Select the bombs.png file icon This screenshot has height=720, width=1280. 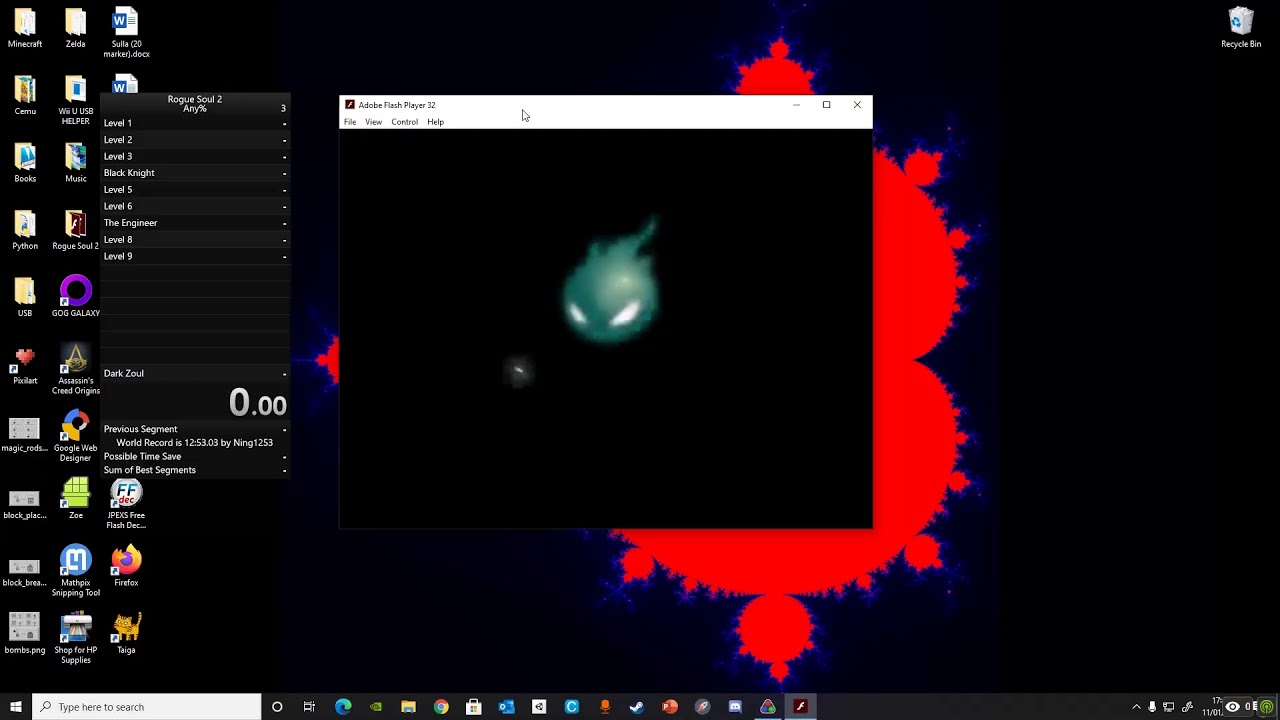pos(25,634)
